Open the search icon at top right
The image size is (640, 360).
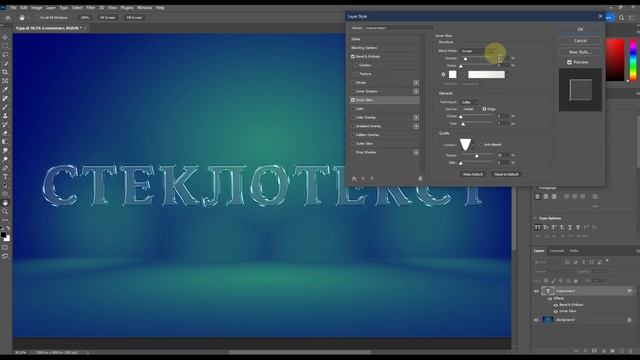(621, 18)
